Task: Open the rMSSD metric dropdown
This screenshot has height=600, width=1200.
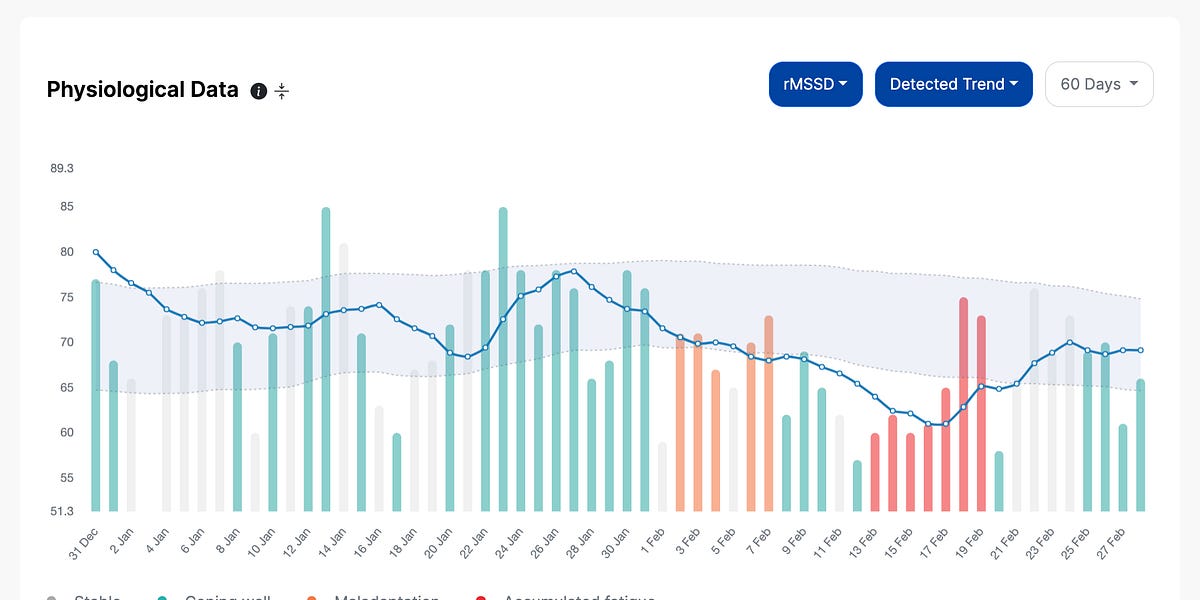Action: click(815, 84)
